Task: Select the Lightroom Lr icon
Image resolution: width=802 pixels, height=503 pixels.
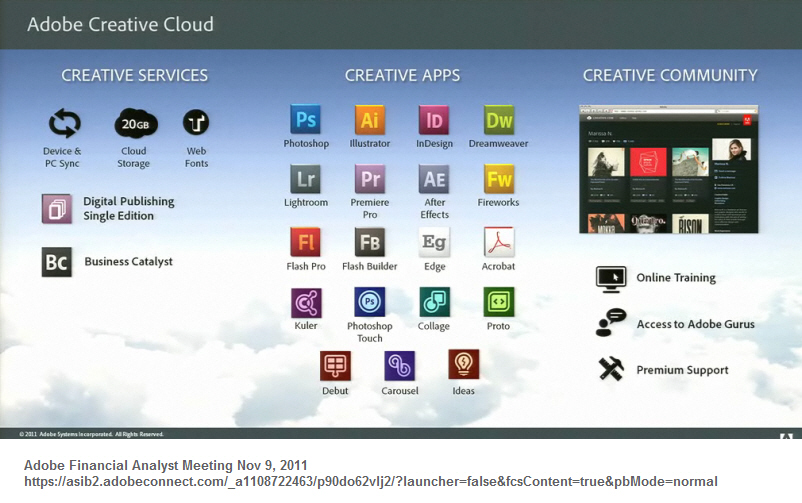Action: 305,179
